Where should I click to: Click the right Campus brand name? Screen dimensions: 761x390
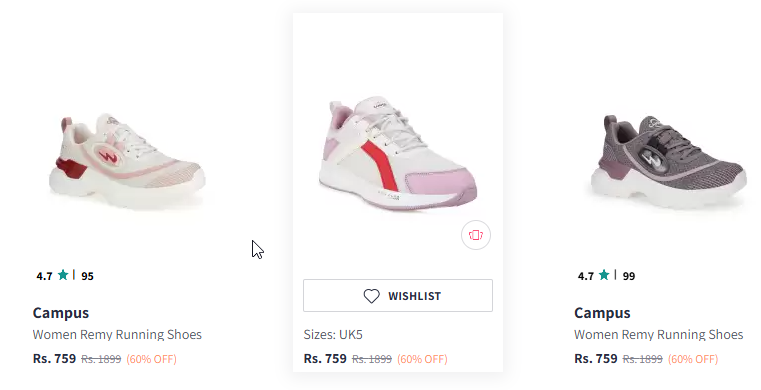[x=602, y=313]
